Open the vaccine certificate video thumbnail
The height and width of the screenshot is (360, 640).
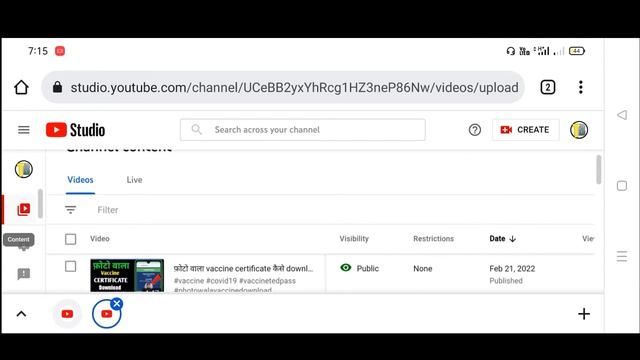coord(127,275)
